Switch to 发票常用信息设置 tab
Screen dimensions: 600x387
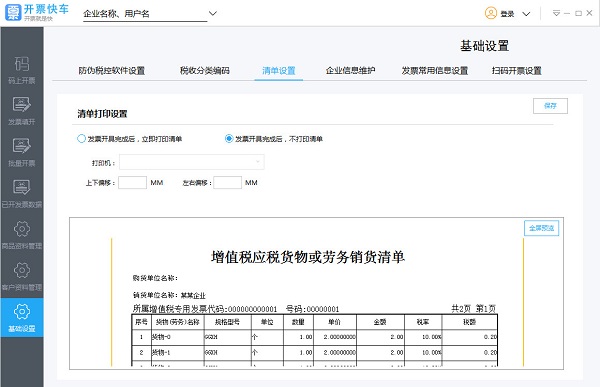(435, 70)
